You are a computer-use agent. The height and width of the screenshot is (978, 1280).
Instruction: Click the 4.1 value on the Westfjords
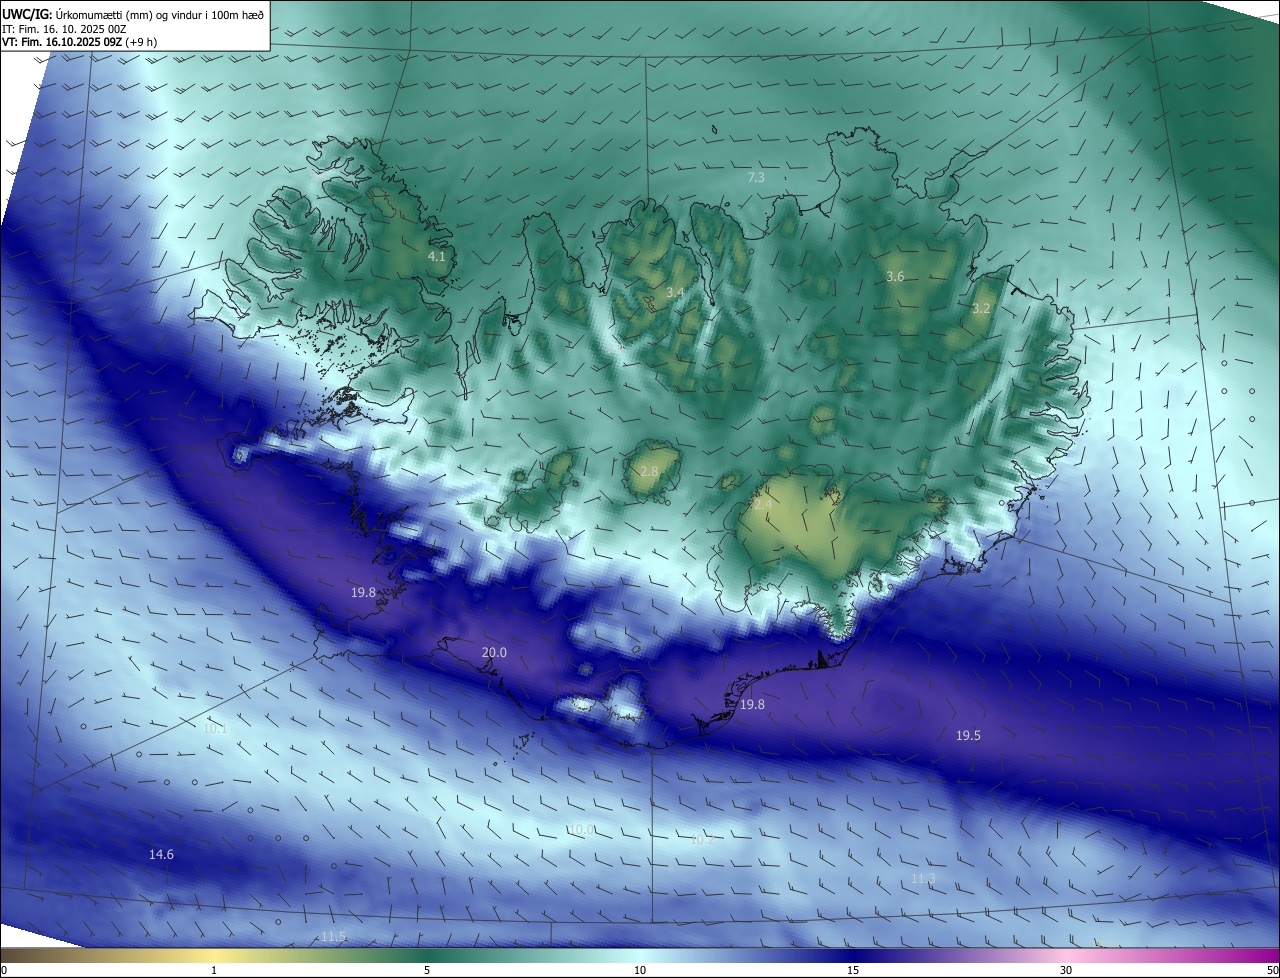[436, 257]
